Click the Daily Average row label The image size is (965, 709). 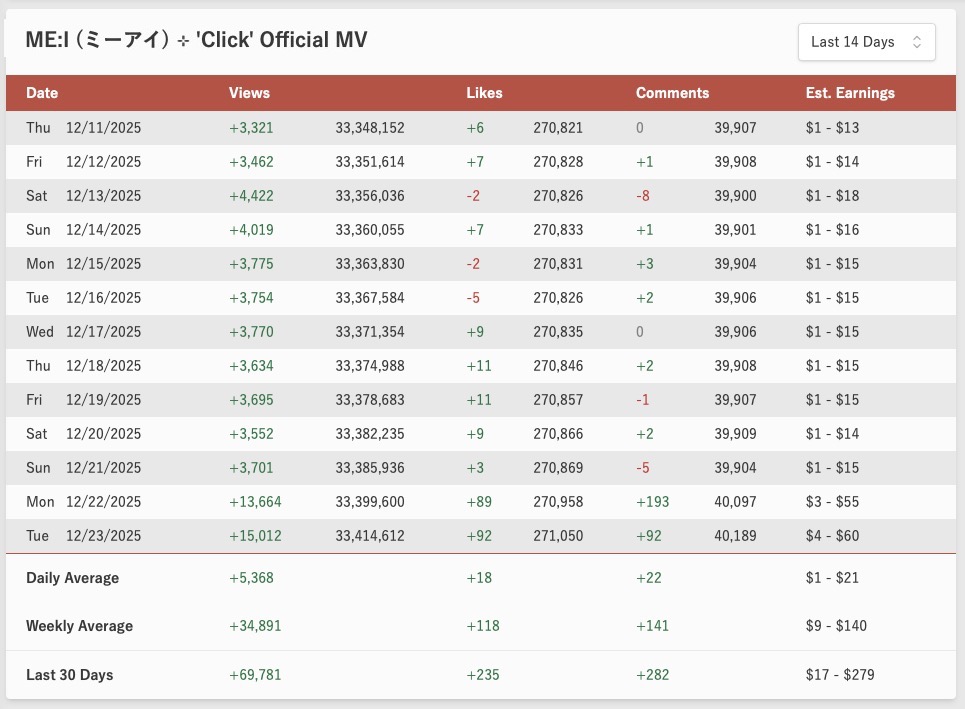(72, 578)
